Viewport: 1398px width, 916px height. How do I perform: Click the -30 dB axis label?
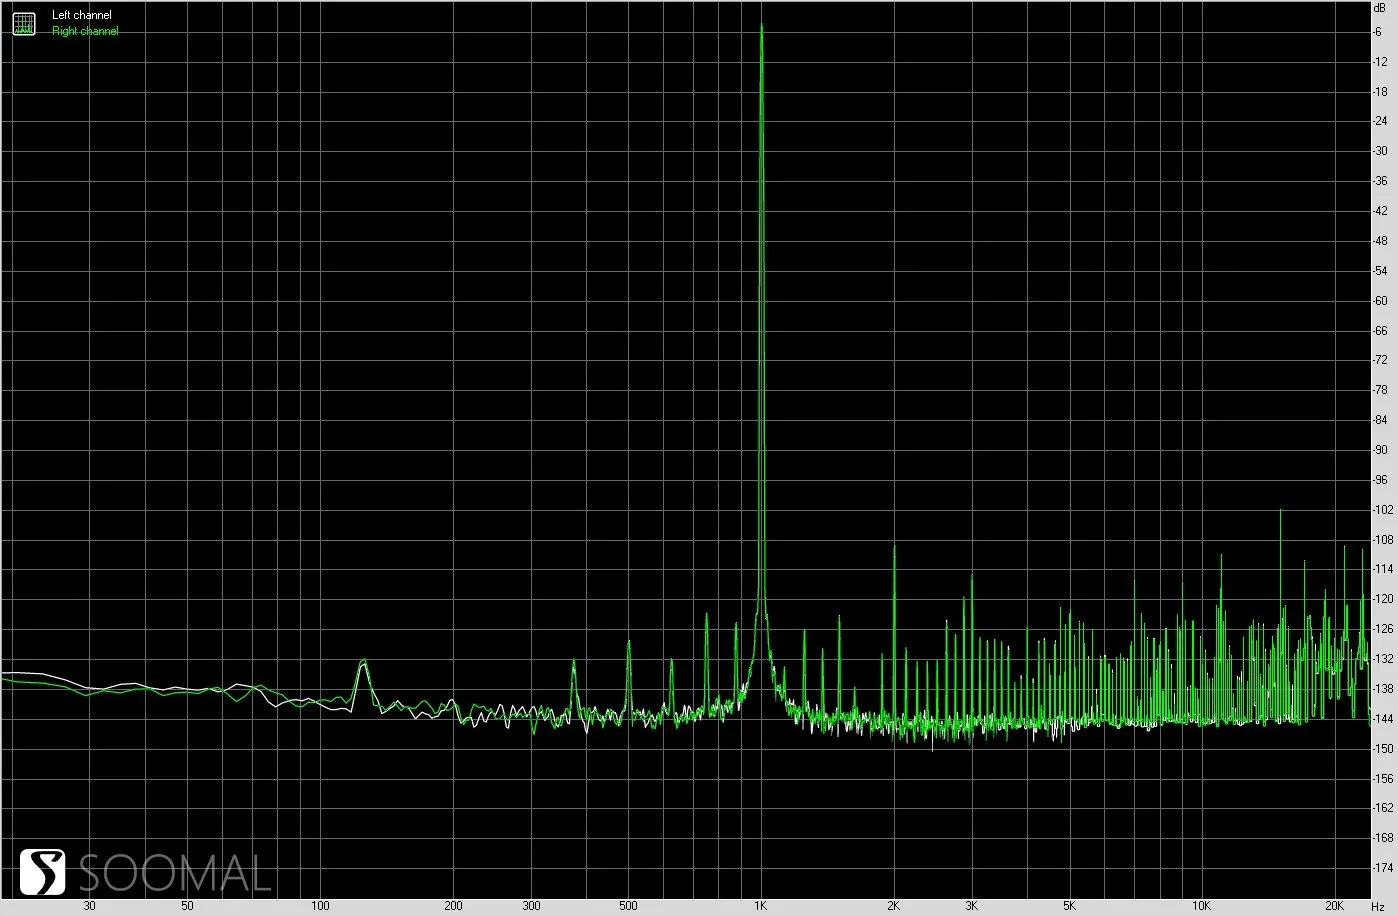(1379, 151)
